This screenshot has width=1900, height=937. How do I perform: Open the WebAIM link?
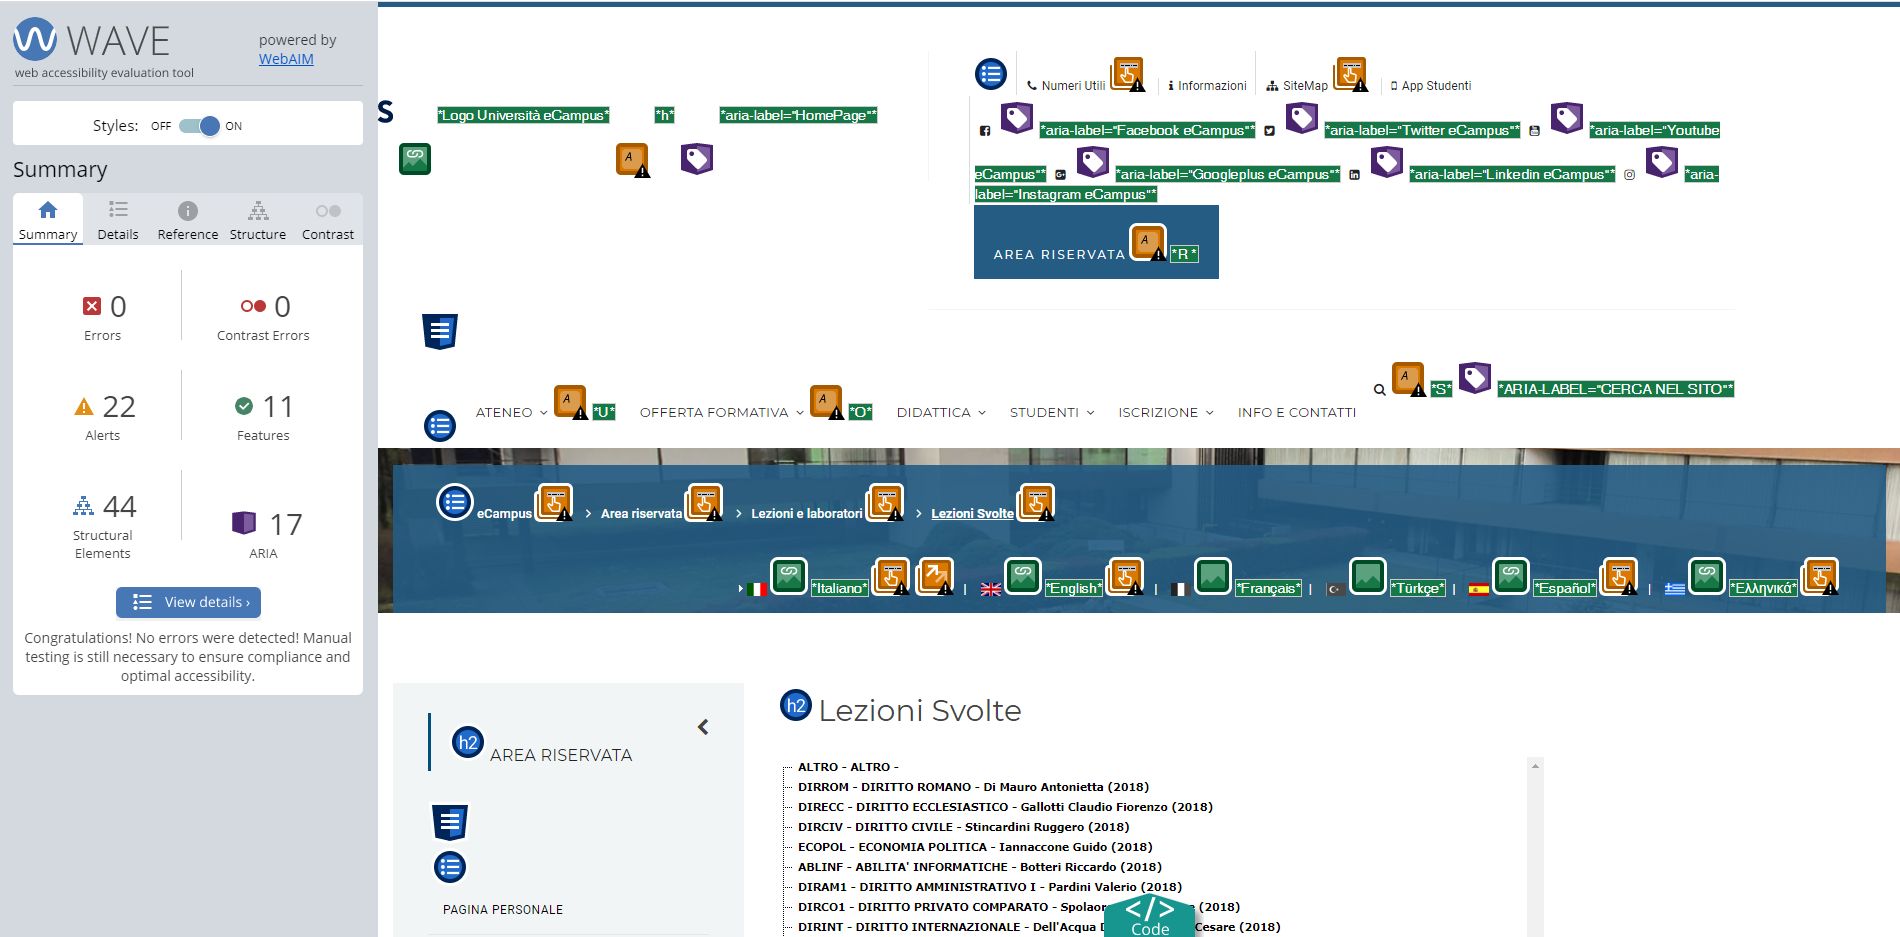286,59
